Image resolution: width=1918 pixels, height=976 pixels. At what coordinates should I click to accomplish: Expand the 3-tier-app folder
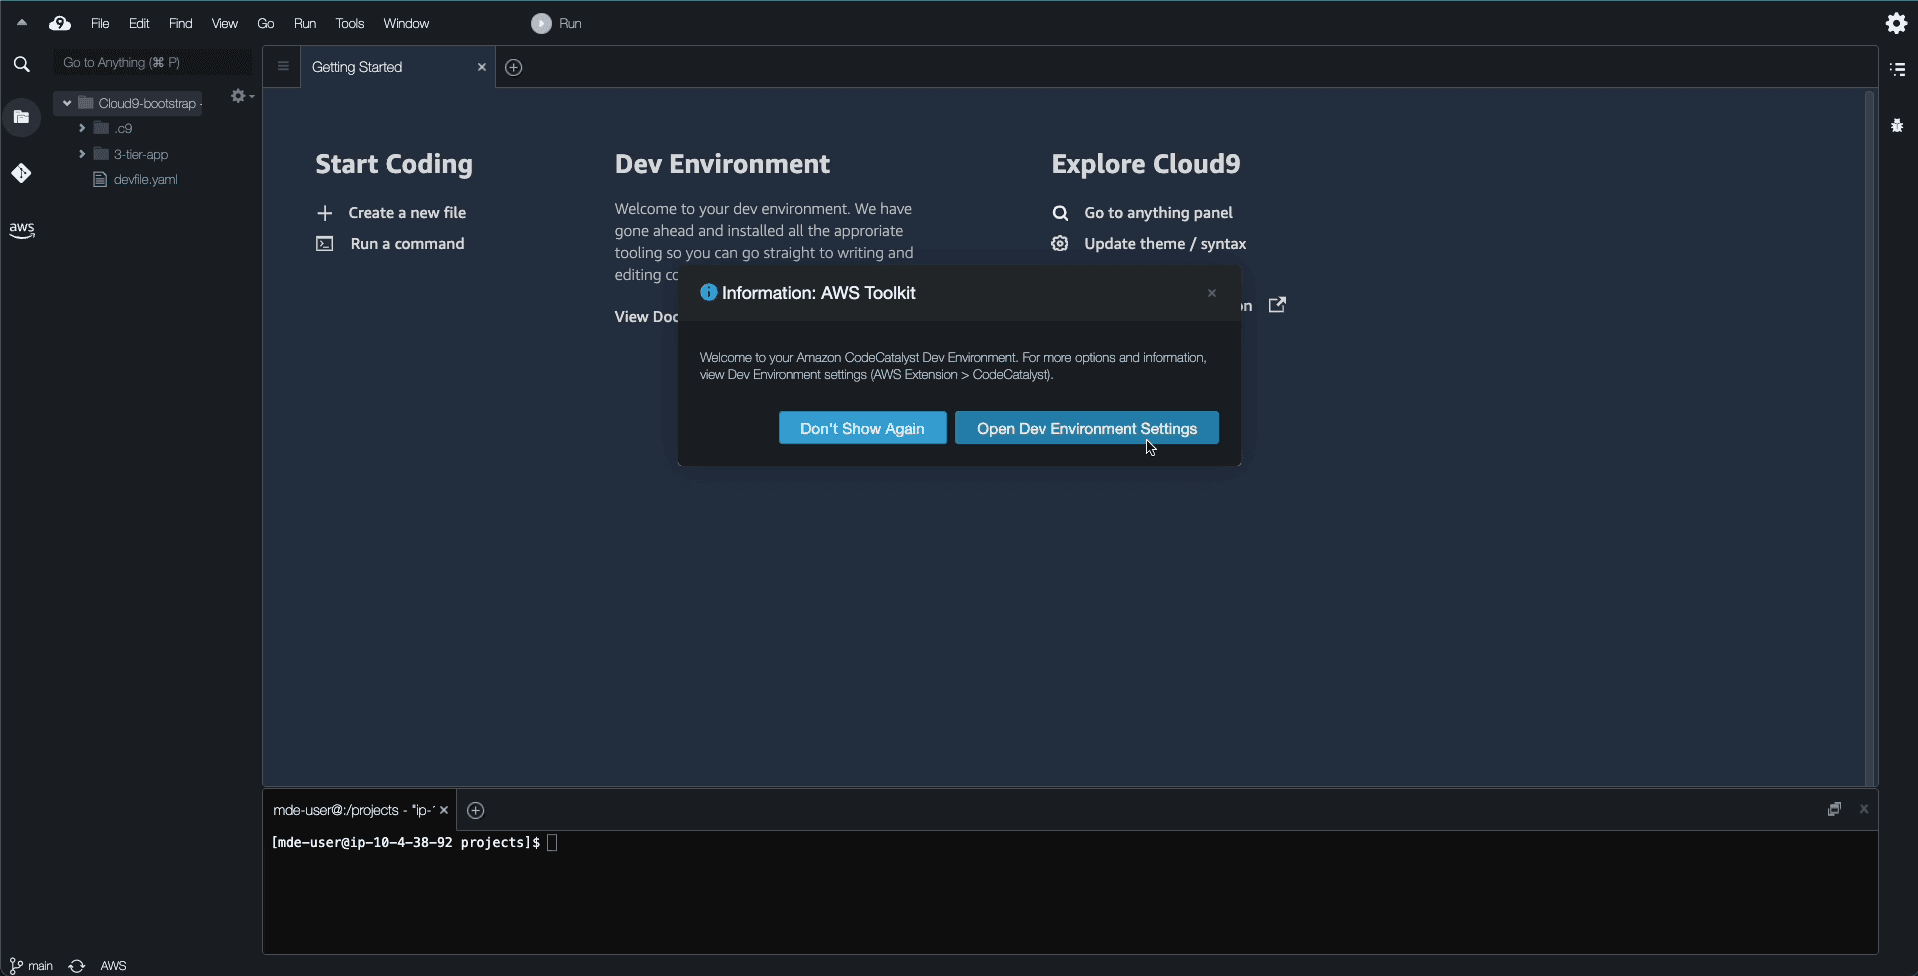pos(82,154)
